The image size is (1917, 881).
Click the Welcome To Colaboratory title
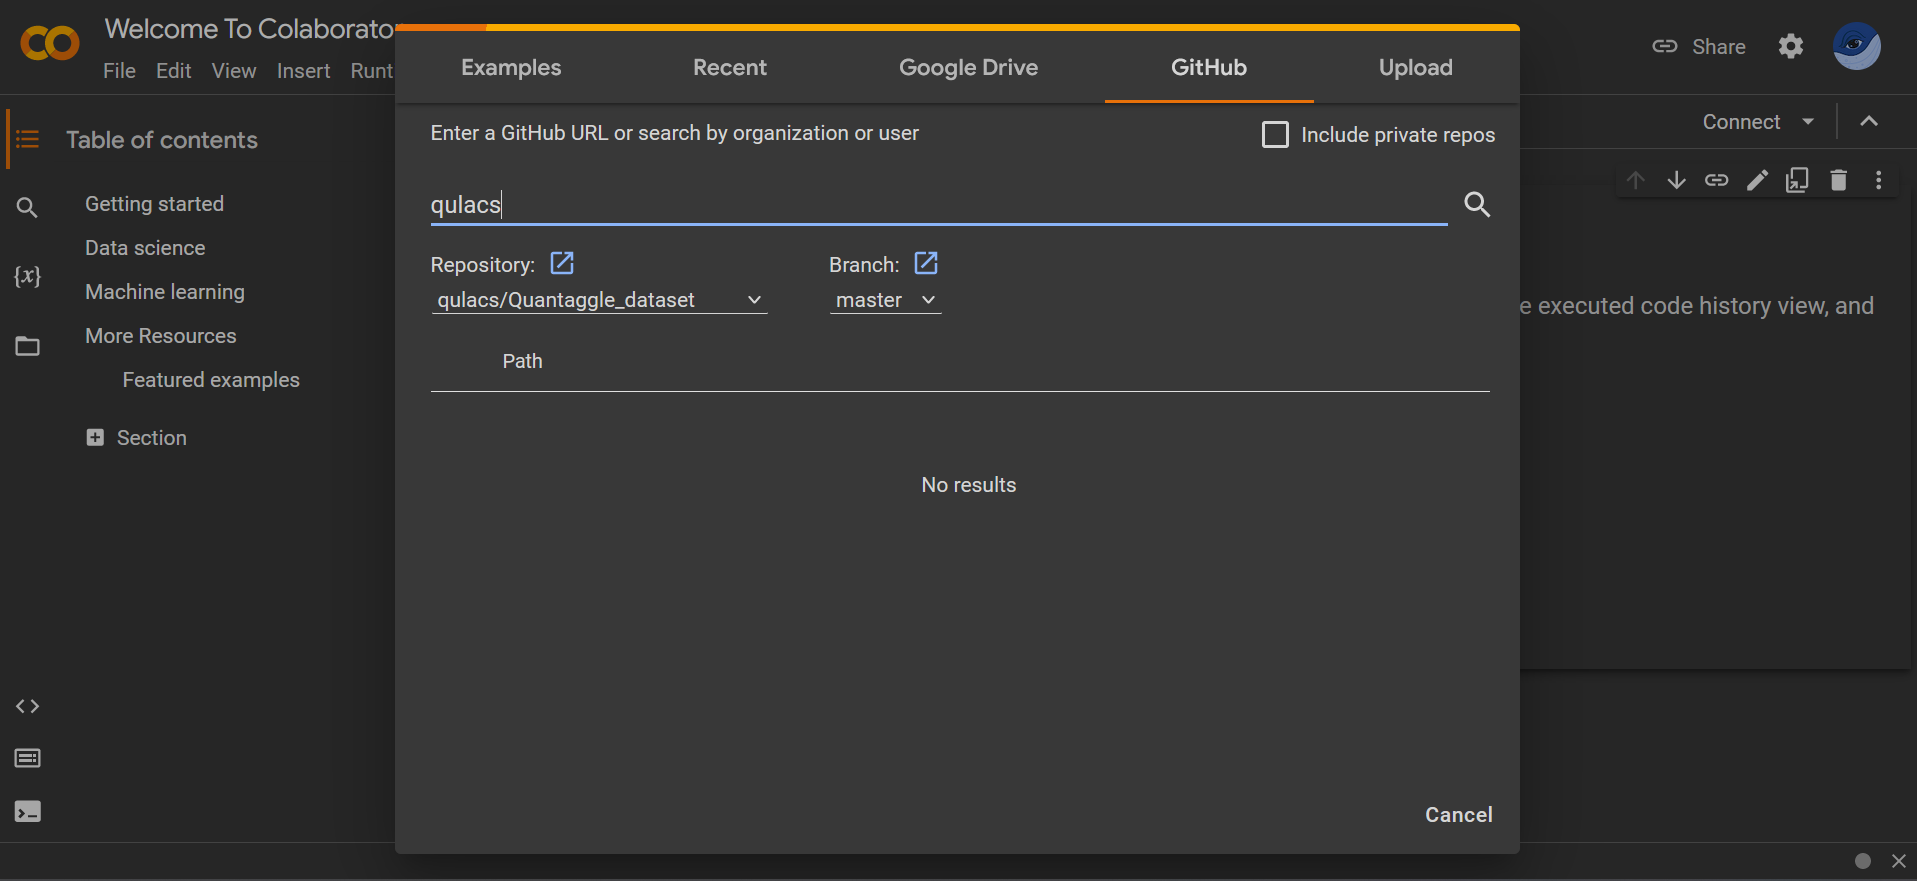pyautogui.click(x=249, y=28)
